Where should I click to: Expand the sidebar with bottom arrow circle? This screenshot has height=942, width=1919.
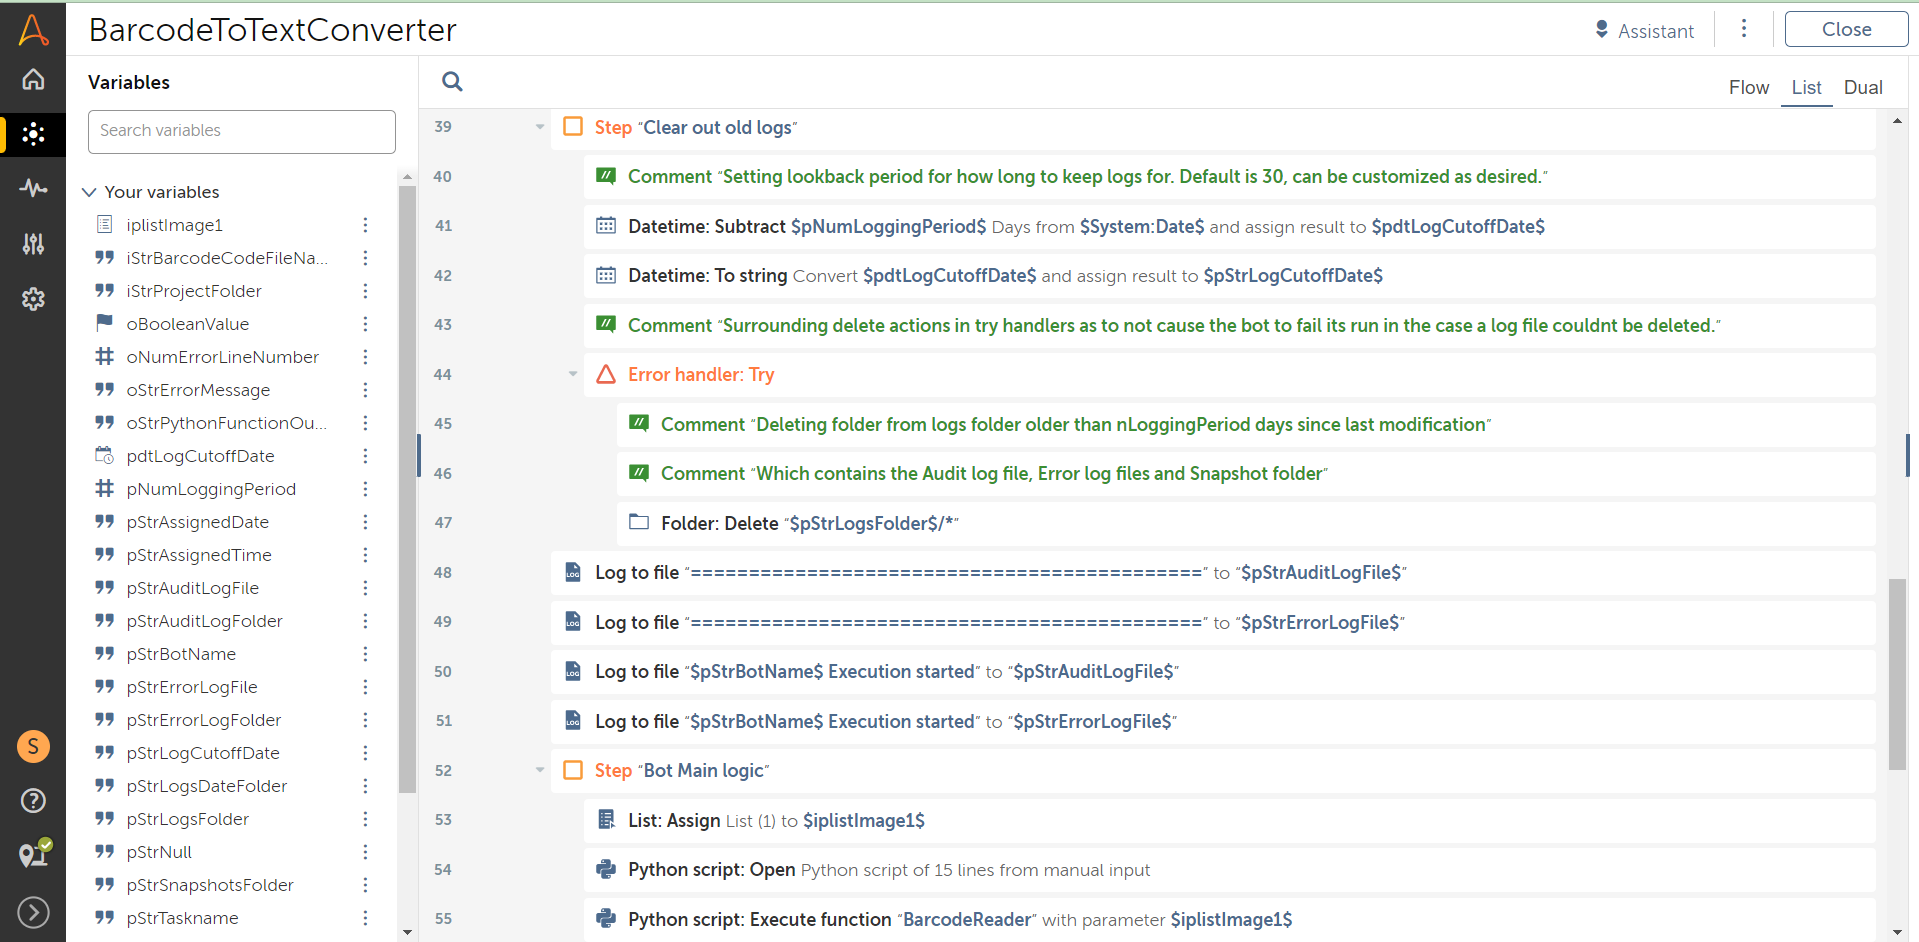33,912
